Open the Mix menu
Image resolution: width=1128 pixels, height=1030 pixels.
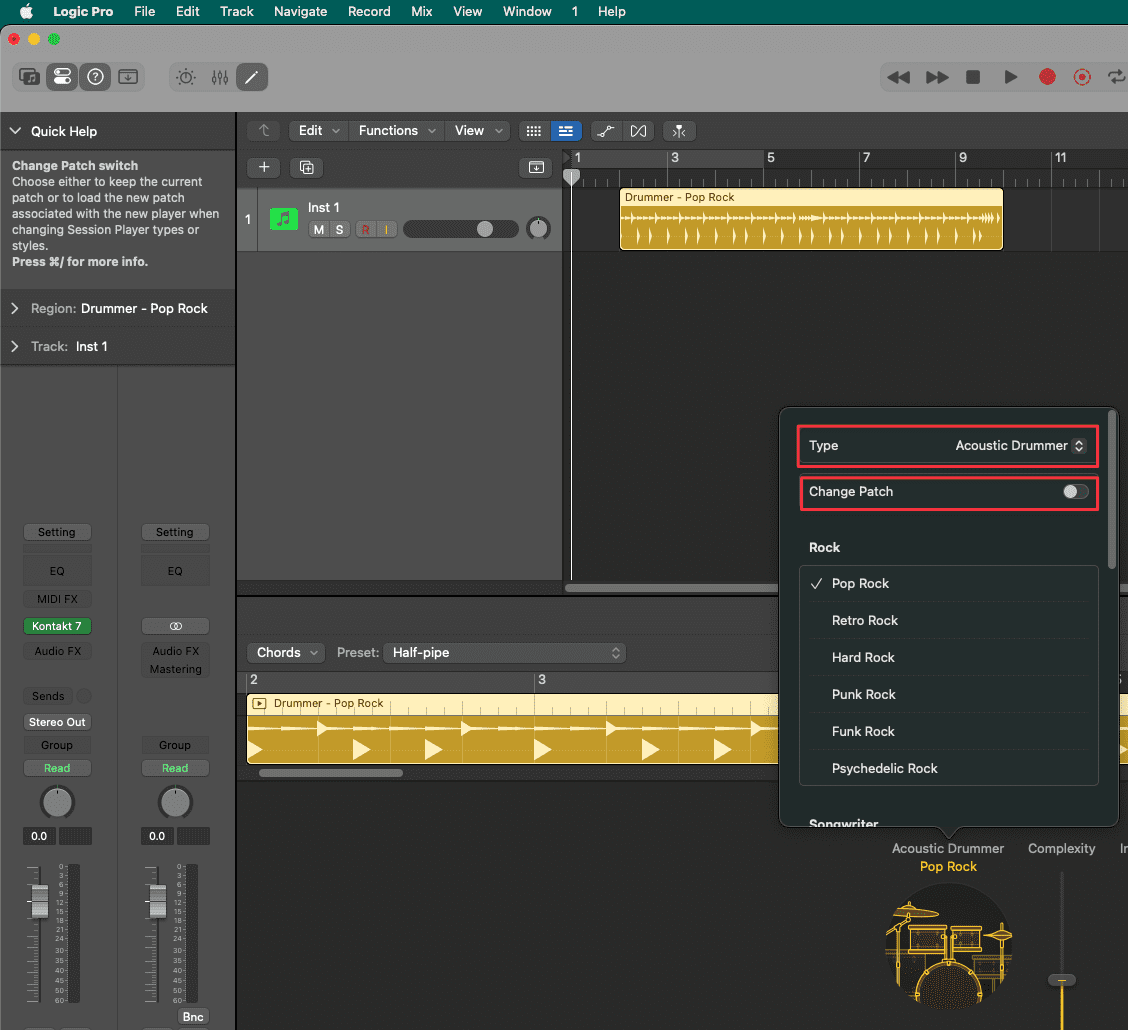422,12
